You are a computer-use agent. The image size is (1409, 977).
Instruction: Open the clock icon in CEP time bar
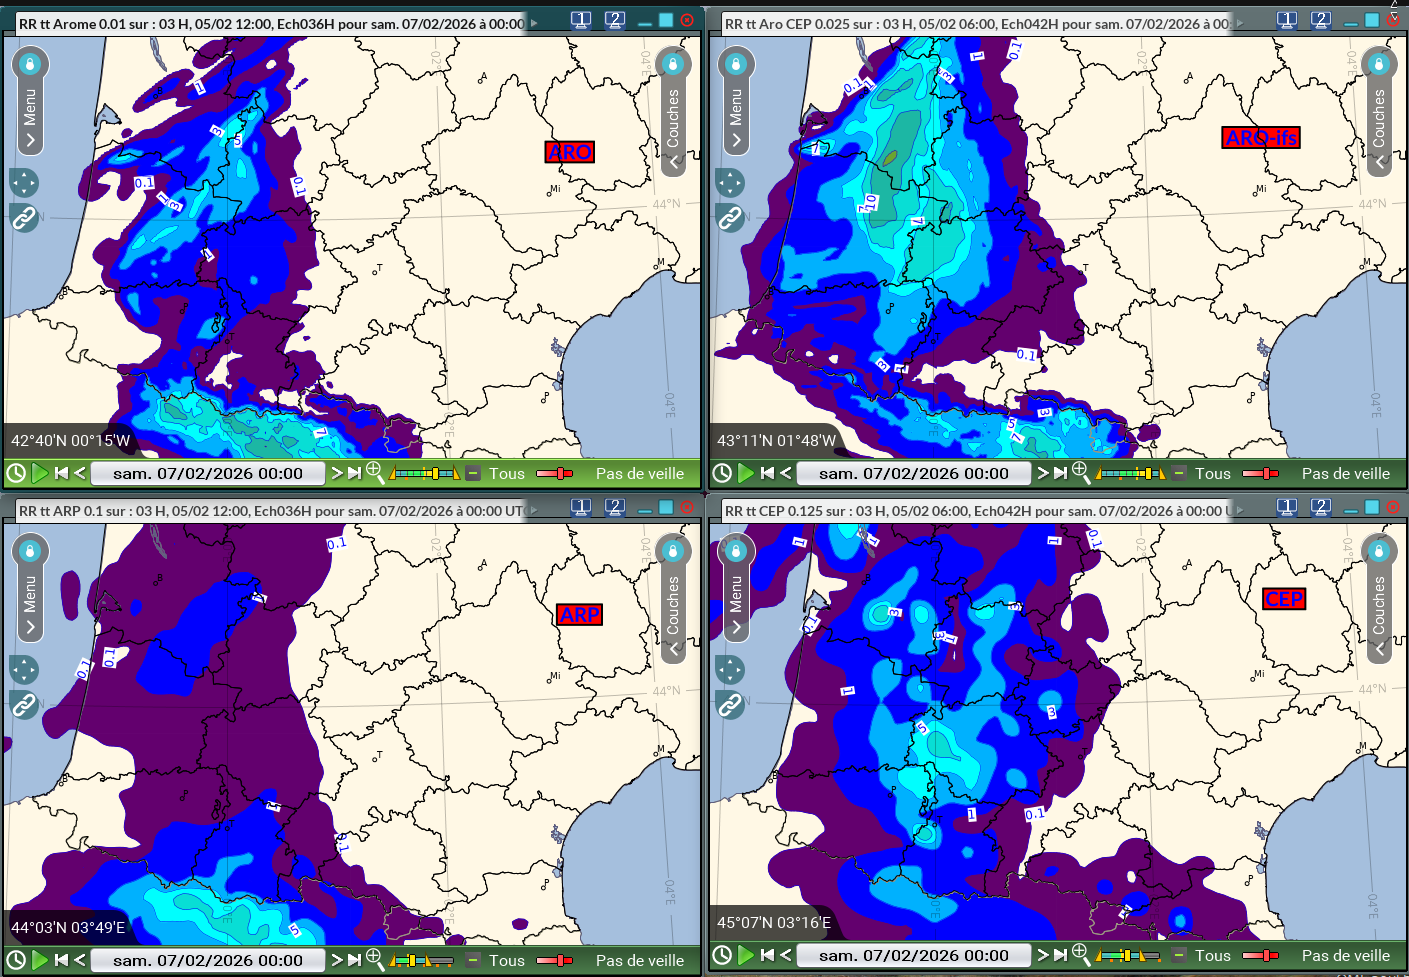coord(722,955)
